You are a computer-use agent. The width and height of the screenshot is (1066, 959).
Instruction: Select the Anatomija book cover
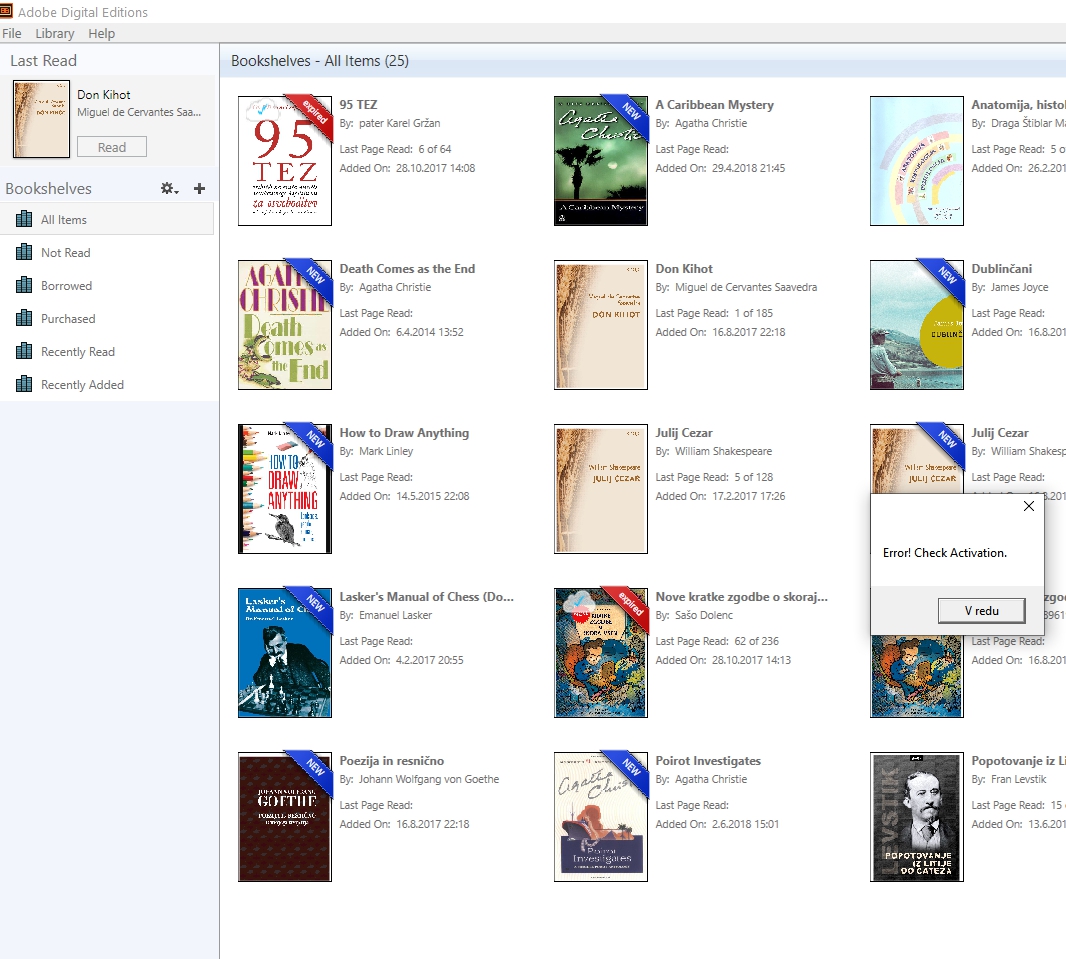point(916,160)
